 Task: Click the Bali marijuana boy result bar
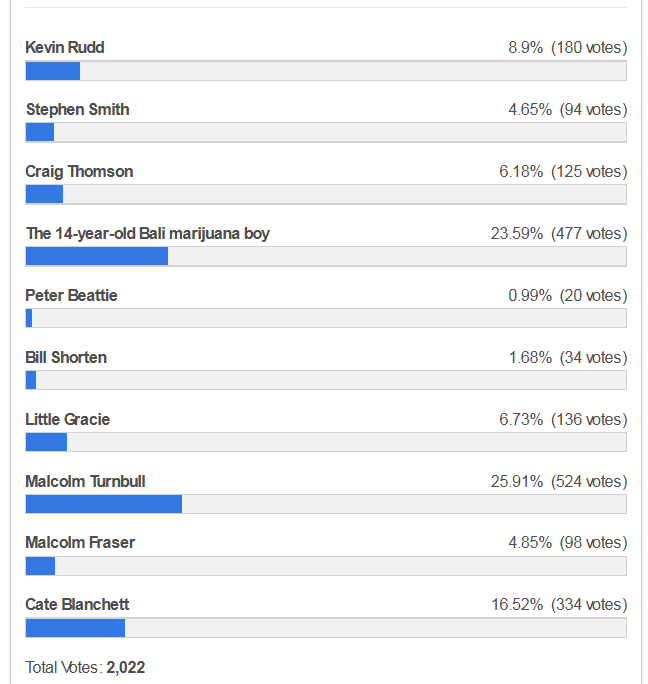pyautogui.click(x=325, y=257)
